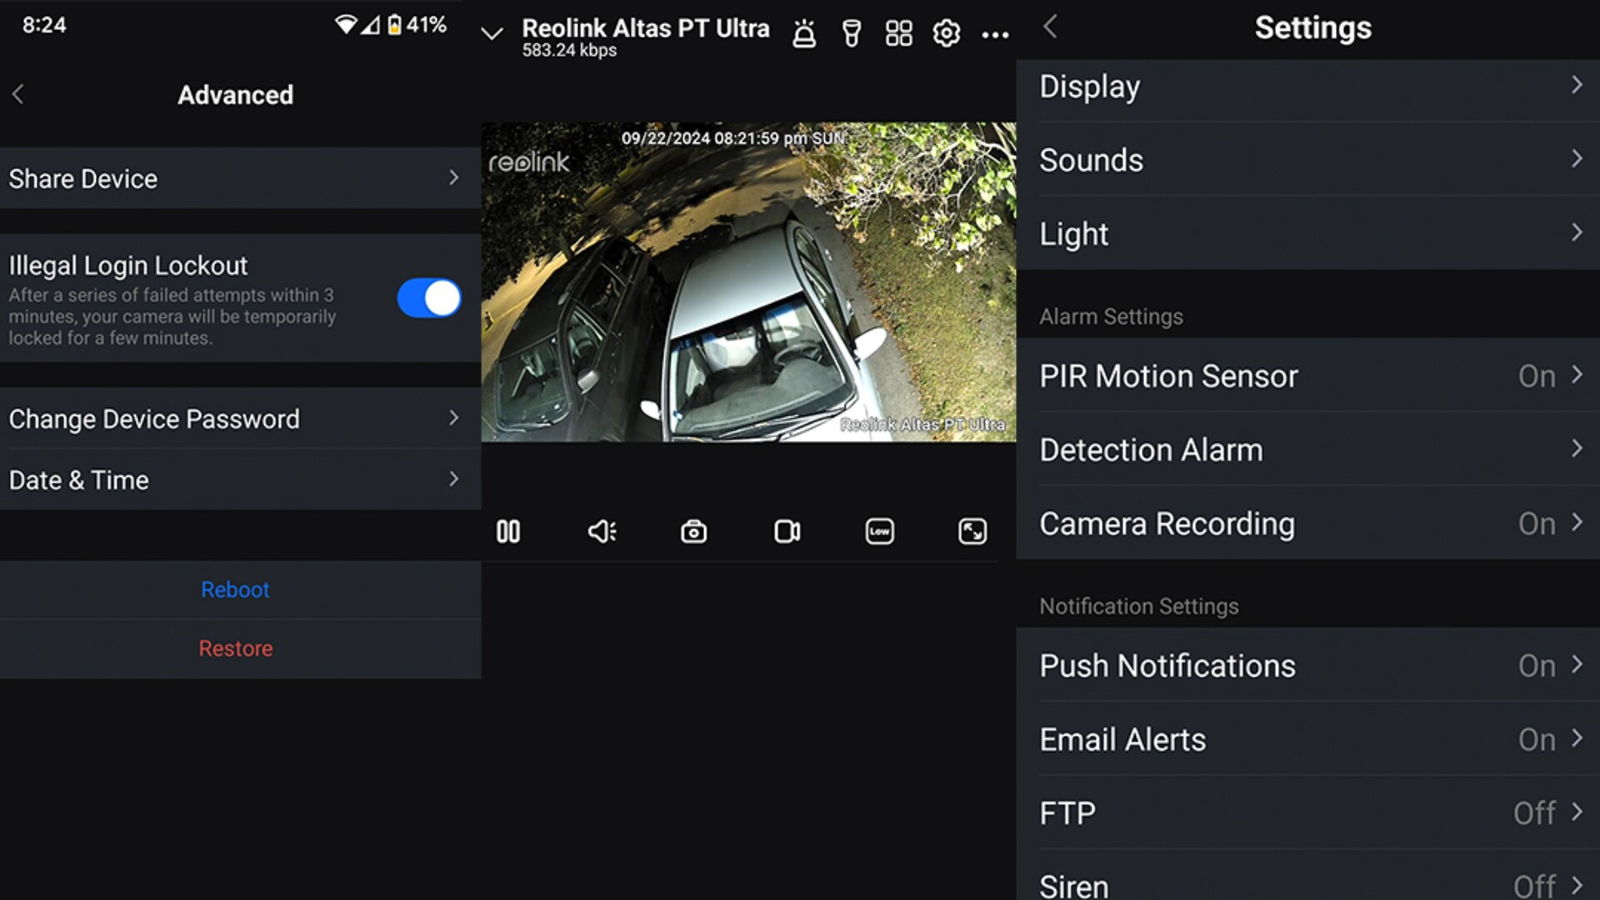Expand live view to fullscreen

pyautogui.click(x=972, y=531)
